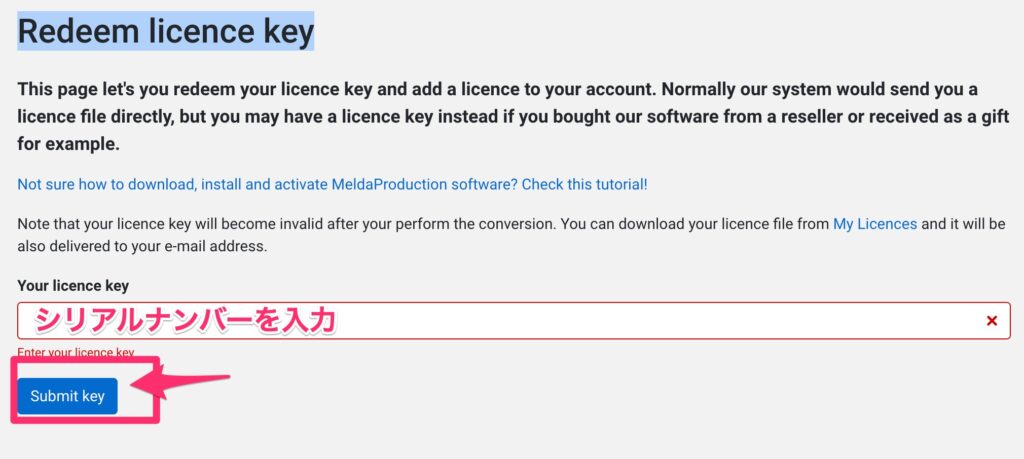Click the red 'Enter your licence key' error
Image resolution: width=1024 pixels, height=459 pixels.
pyautogui.click(x=76, y=353)
